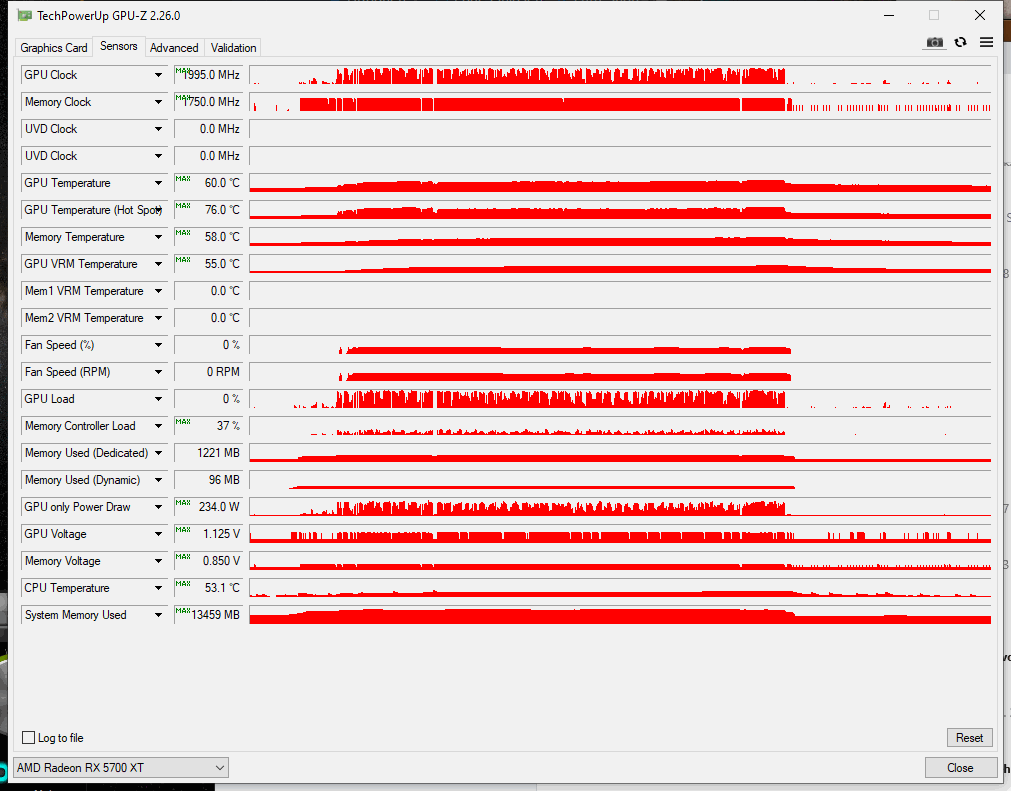Click the GPU Clock history graph
Image resolution: width=1011 pixels, height=791 pixels.
point(620,75)
